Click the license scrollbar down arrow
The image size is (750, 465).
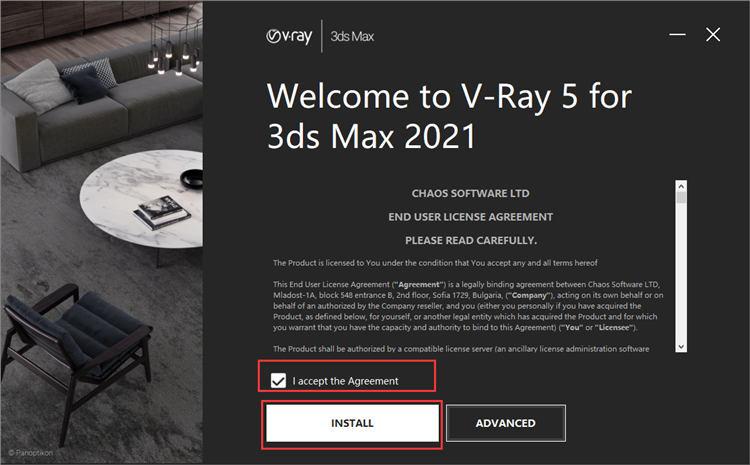coord(681,347)
